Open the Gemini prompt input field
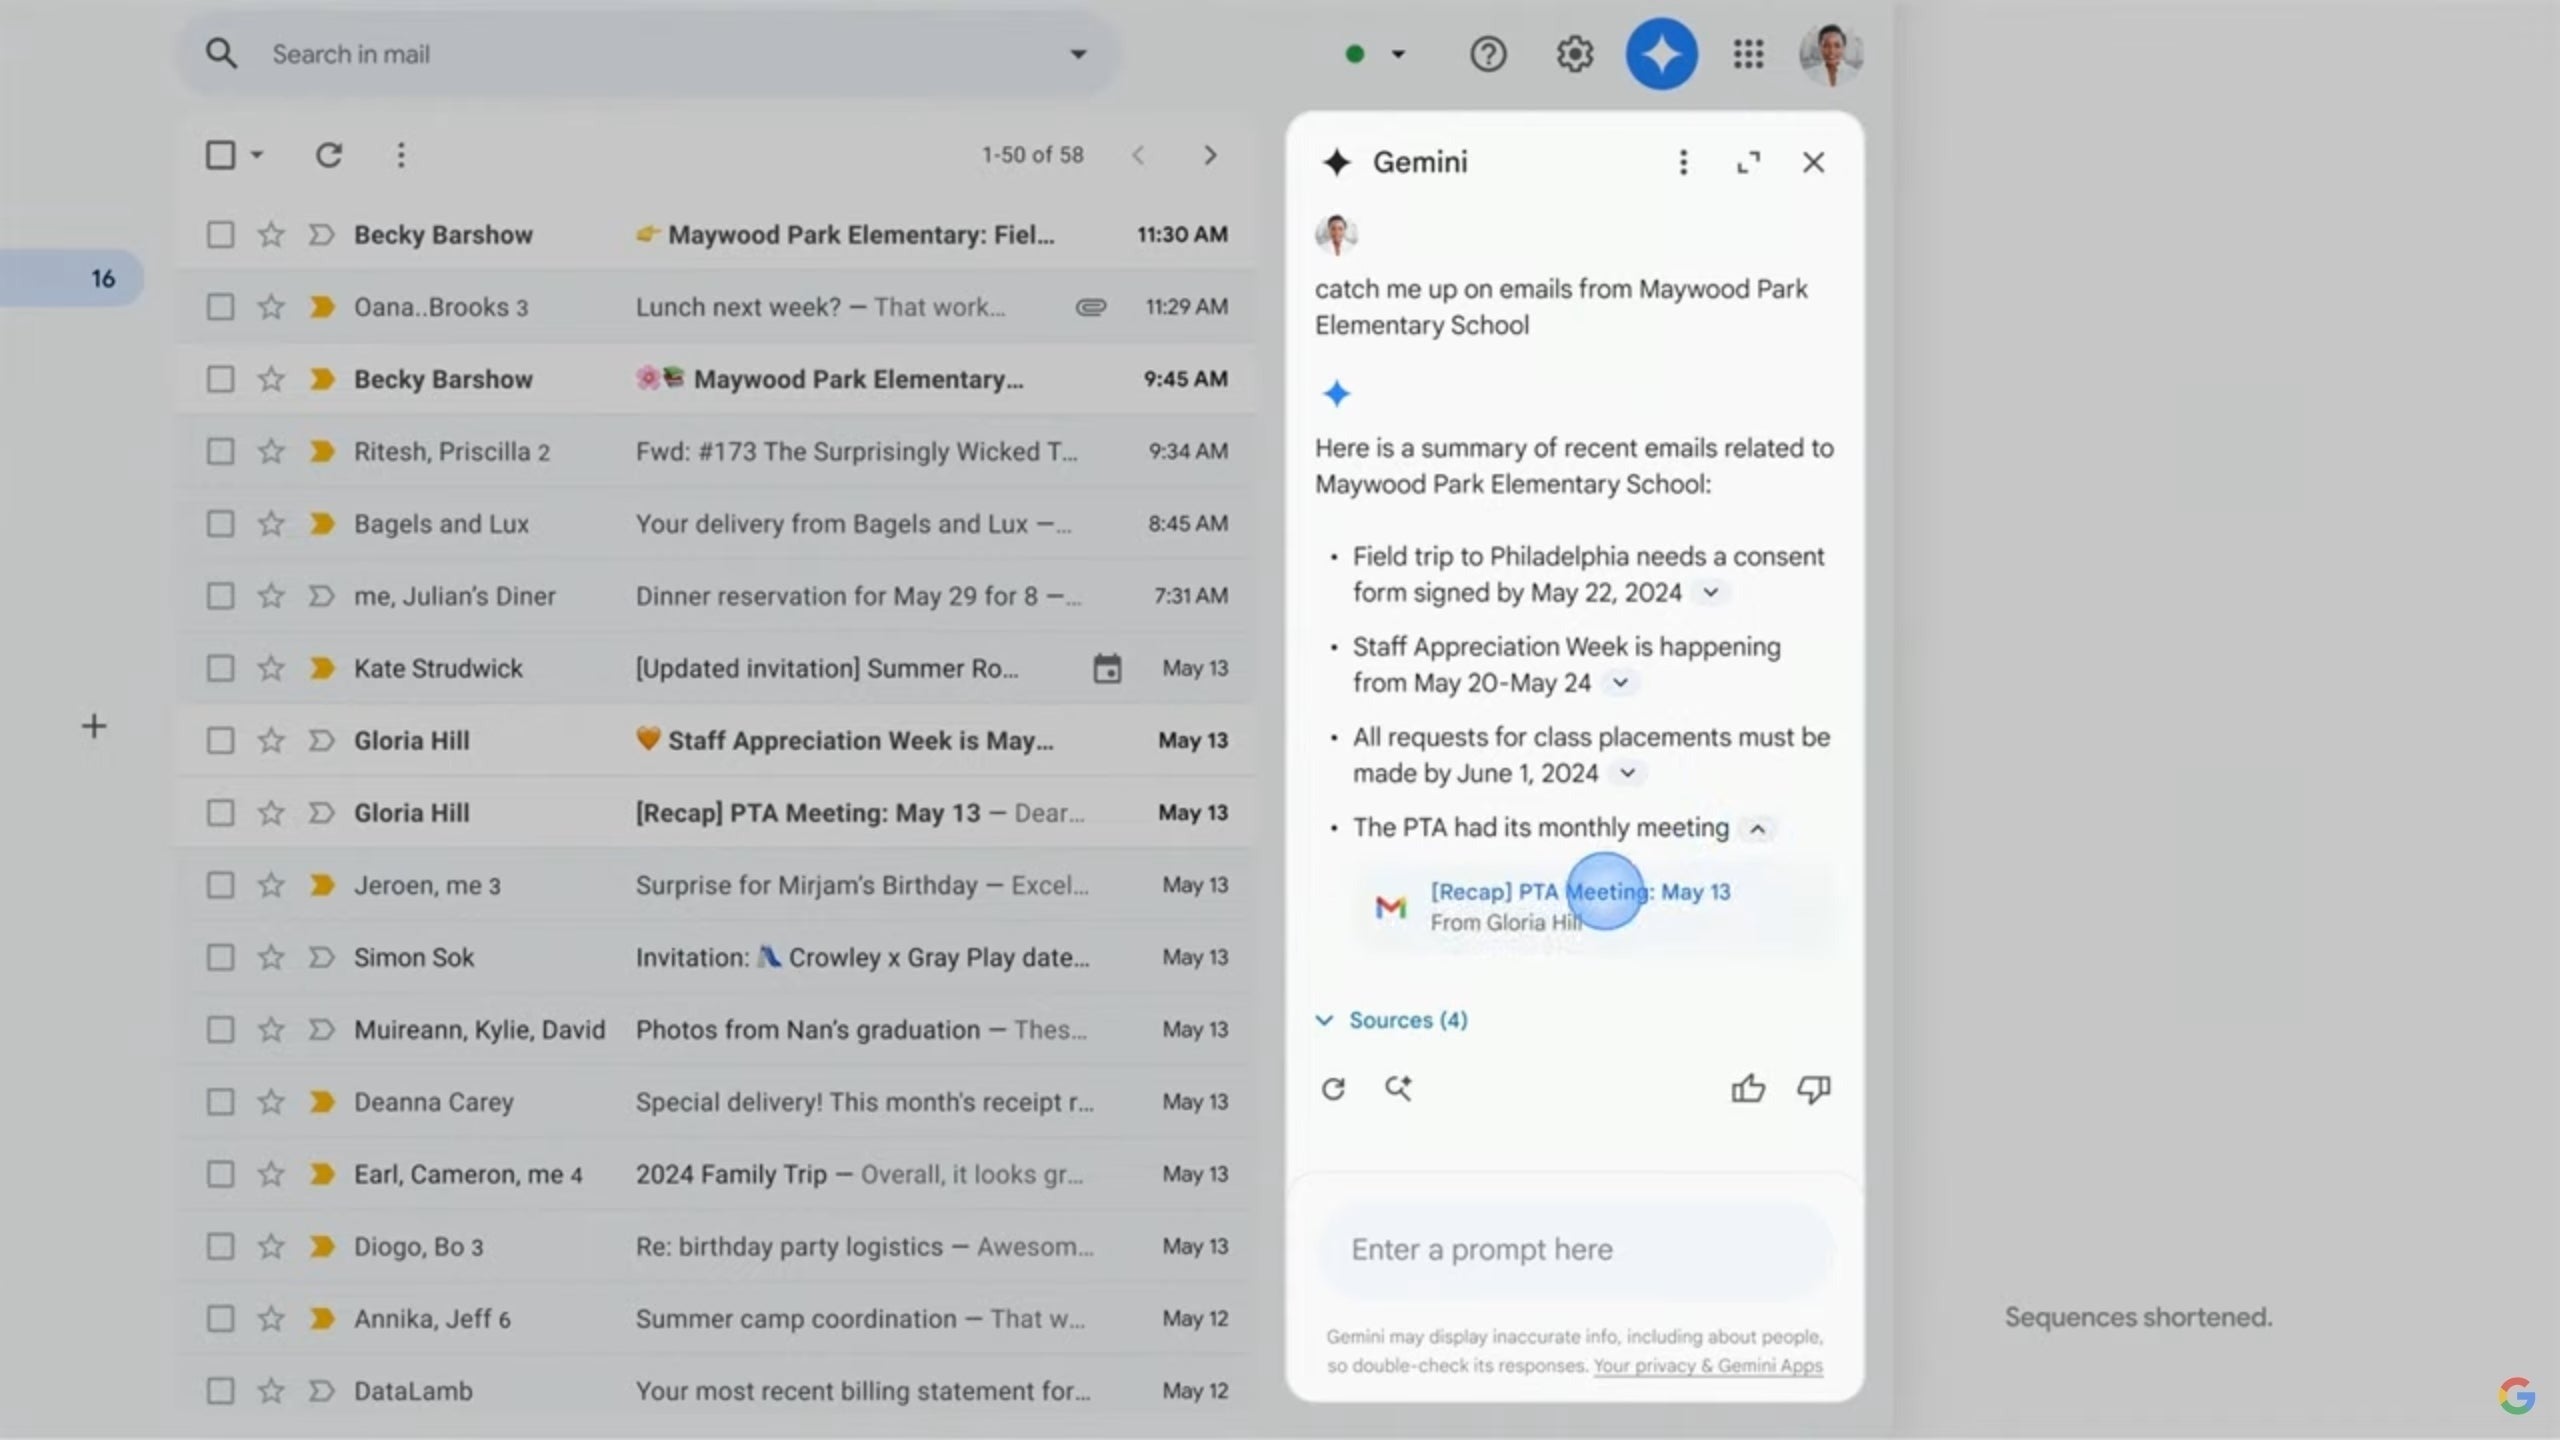 [x=1574, y=1248]
